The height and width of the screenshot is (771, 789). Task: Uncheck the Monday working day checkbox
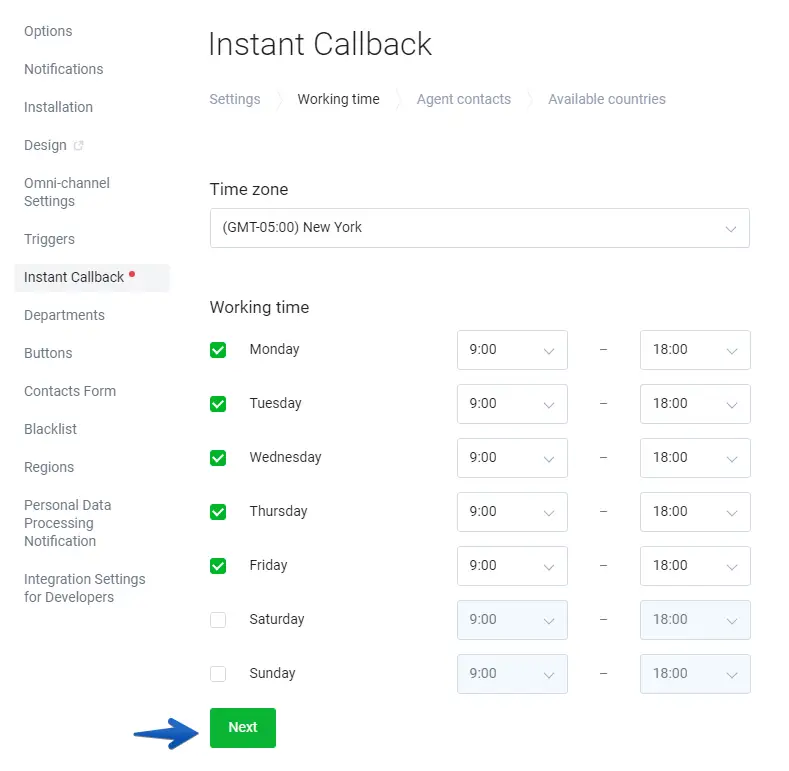(218, 350)
